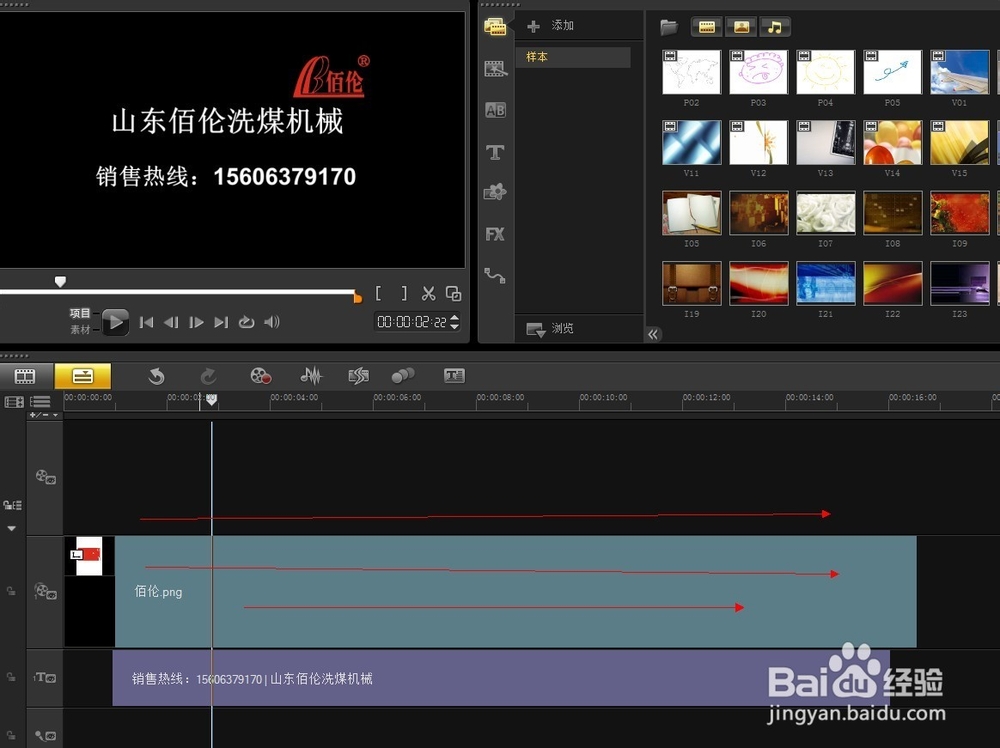Select the I21 blue digital thumbnail
The image size is (1000, 748).
(x=825, y=283)
